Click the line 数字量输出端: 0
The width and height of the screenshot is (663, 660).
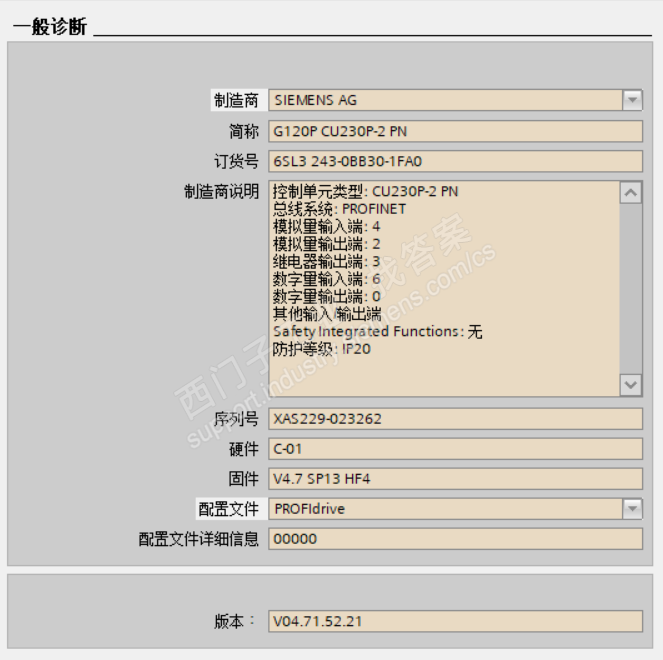[x=326, y=296]
